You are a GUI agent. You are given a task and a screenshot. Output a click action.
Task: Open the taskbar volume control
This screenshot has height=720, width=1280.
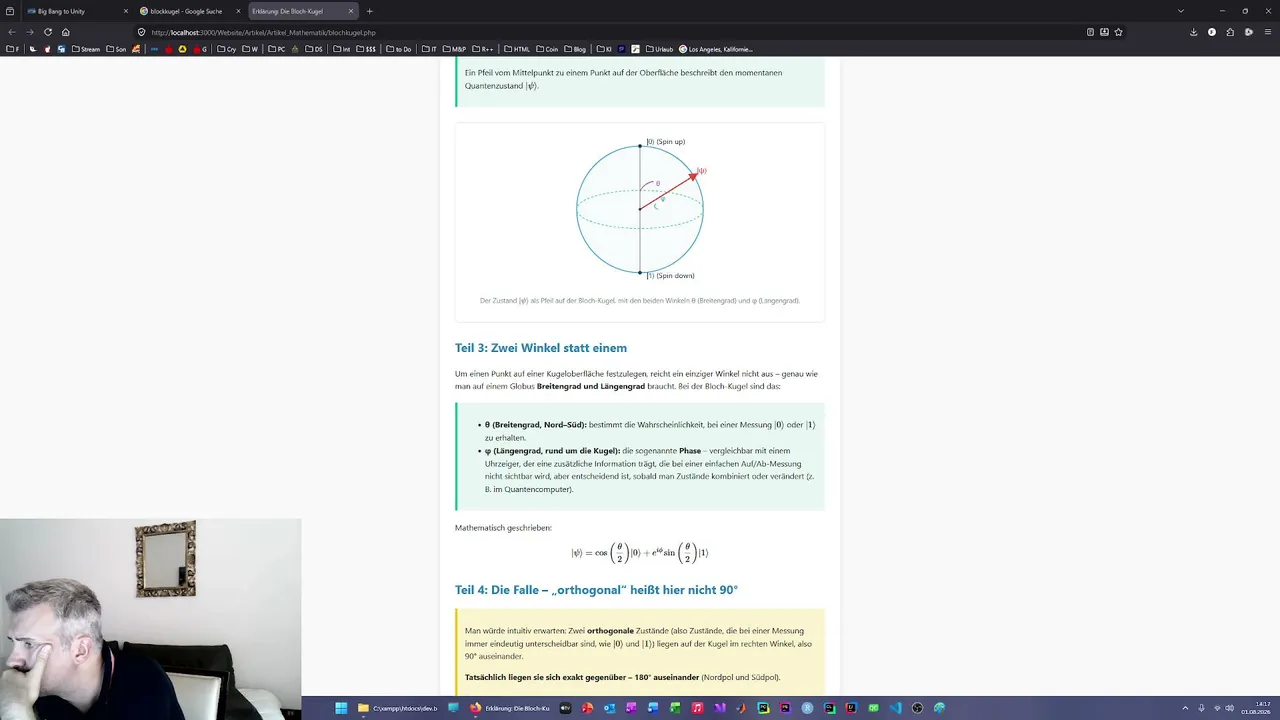pos(1229,708)
